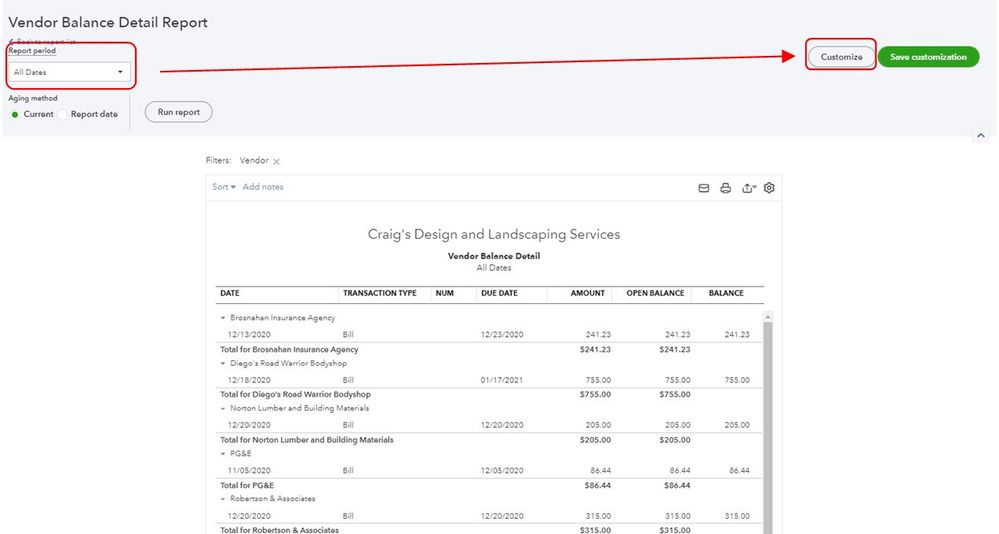Screen dimensions: 999x534
Task: Click the Customize button
Action: [841, 57]
